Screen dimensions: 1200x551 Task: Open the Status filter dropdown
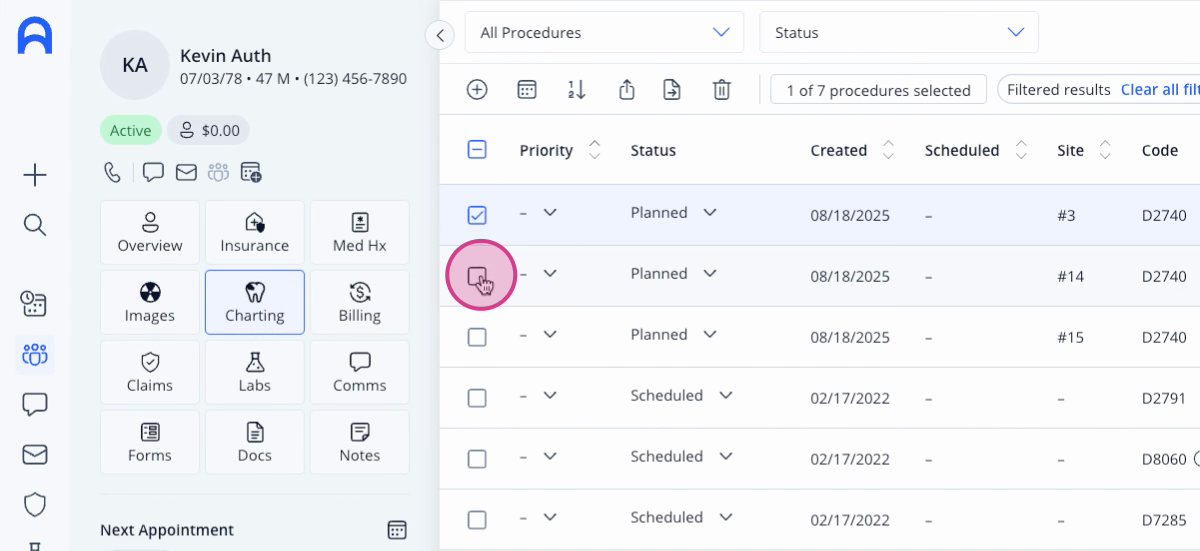coord(899,32)
